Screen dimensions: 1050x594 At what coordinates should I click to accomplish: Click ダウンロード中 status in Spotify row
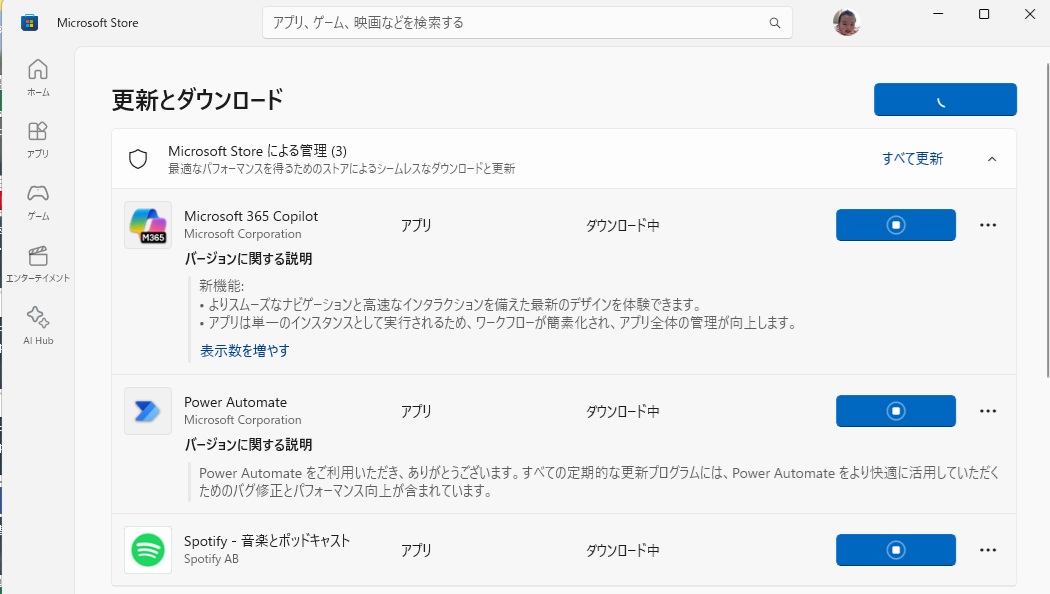click(623, 550)
